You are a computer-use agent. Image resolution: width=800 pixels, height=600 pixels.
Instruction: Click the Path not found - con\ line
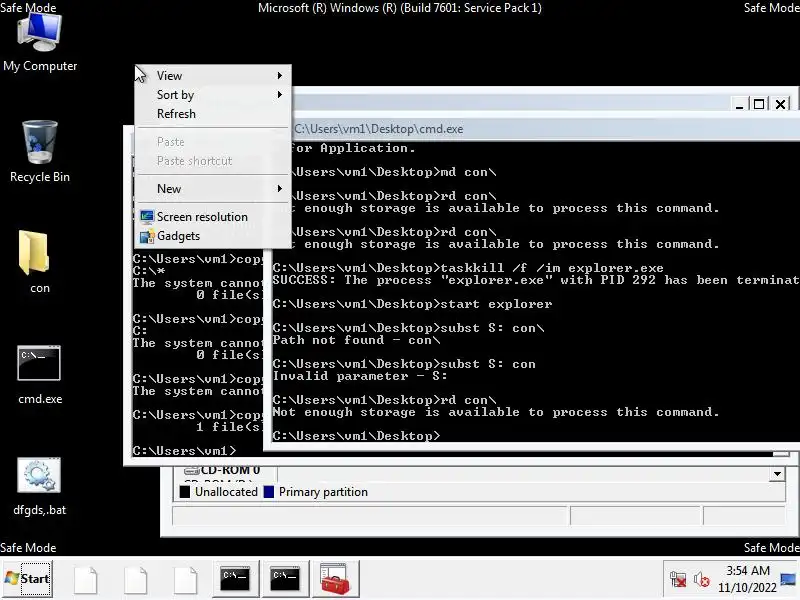click(x=356, y=340)
